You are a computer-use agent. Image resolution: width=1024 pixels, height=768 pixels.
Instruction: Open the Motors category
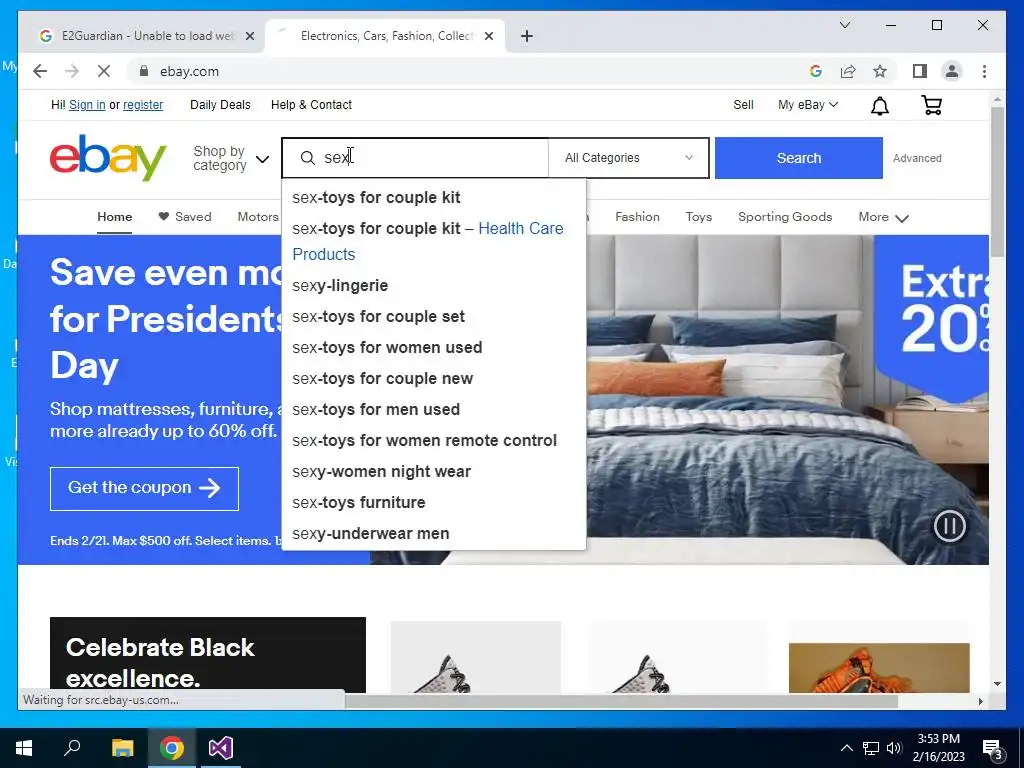(258, 217)
